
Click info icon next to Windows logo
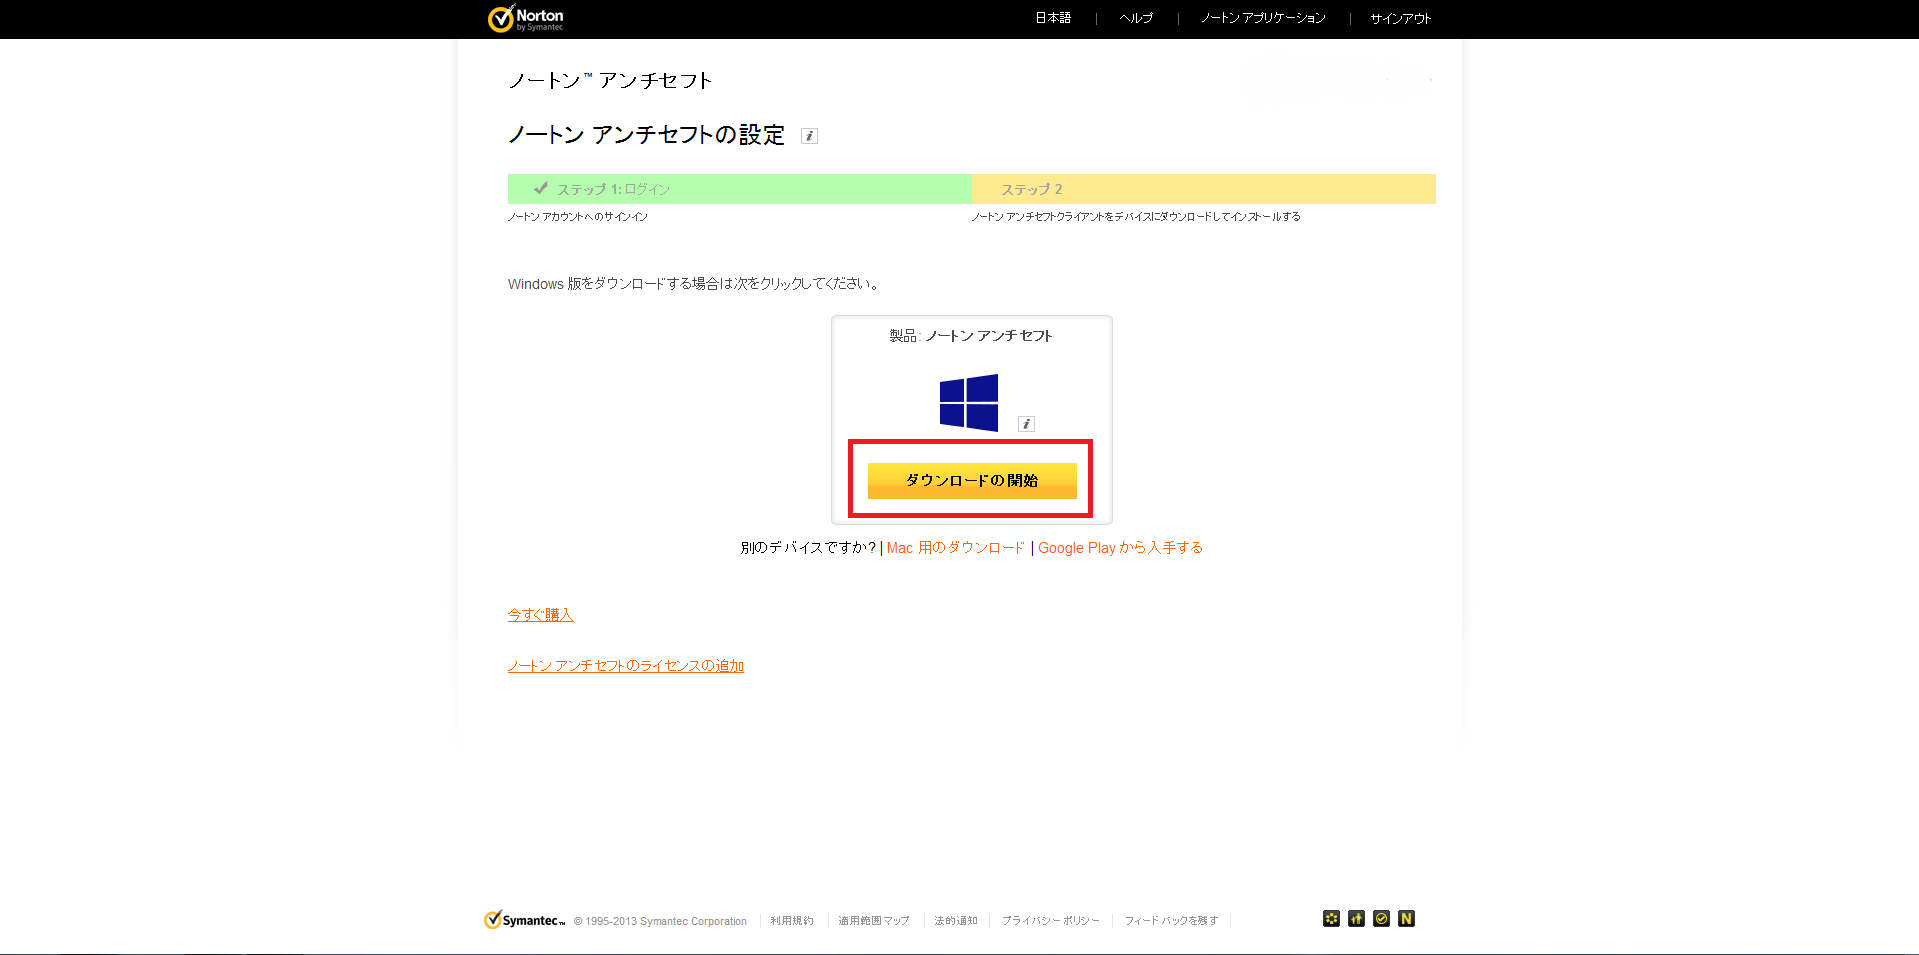1026,424
